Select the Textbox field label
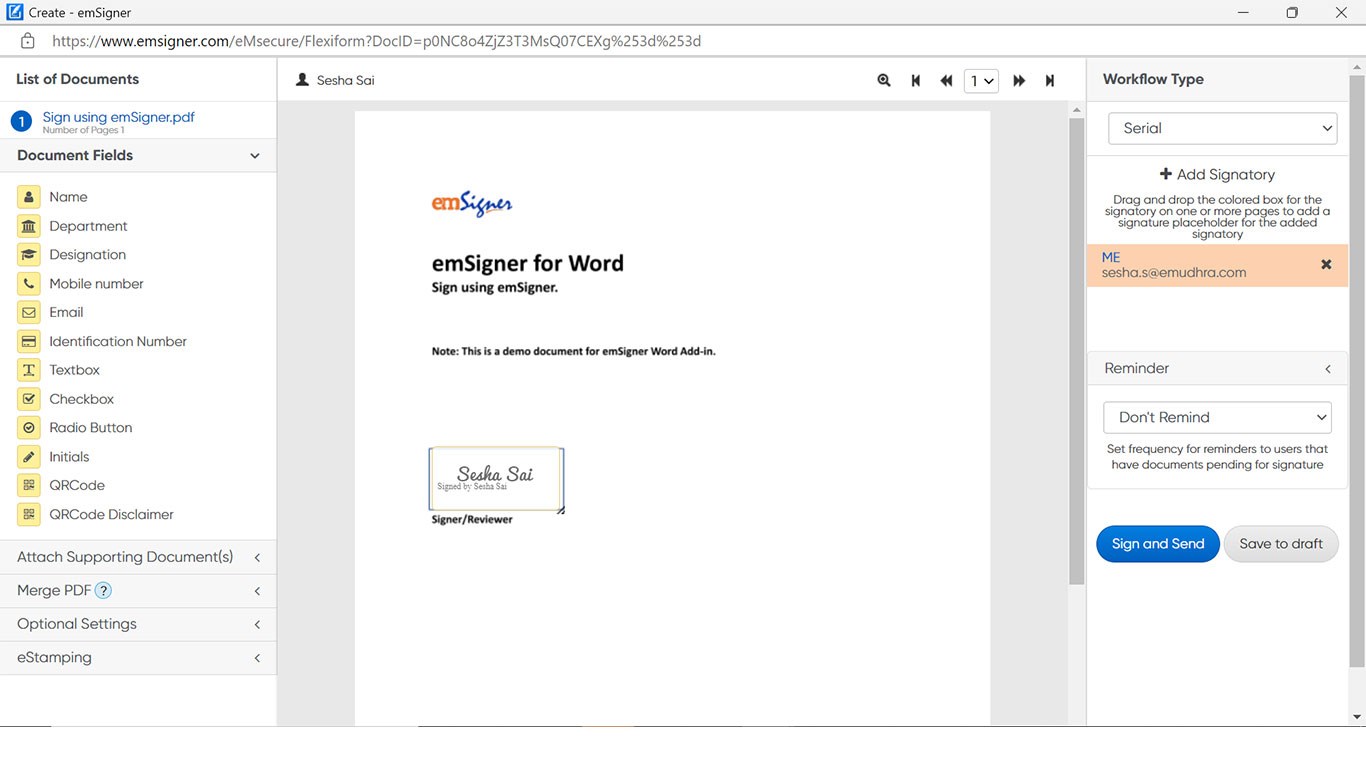Image resolution: width=1366 pixels, height=768 pixels. (75, 370)
